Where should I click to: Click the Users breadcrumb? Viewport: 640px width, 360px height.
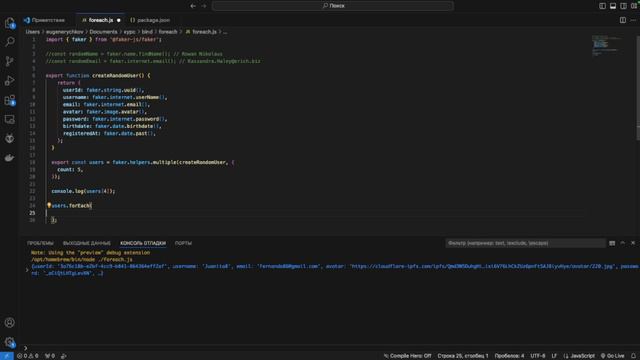pyautogui.click(x=33, y=32)
